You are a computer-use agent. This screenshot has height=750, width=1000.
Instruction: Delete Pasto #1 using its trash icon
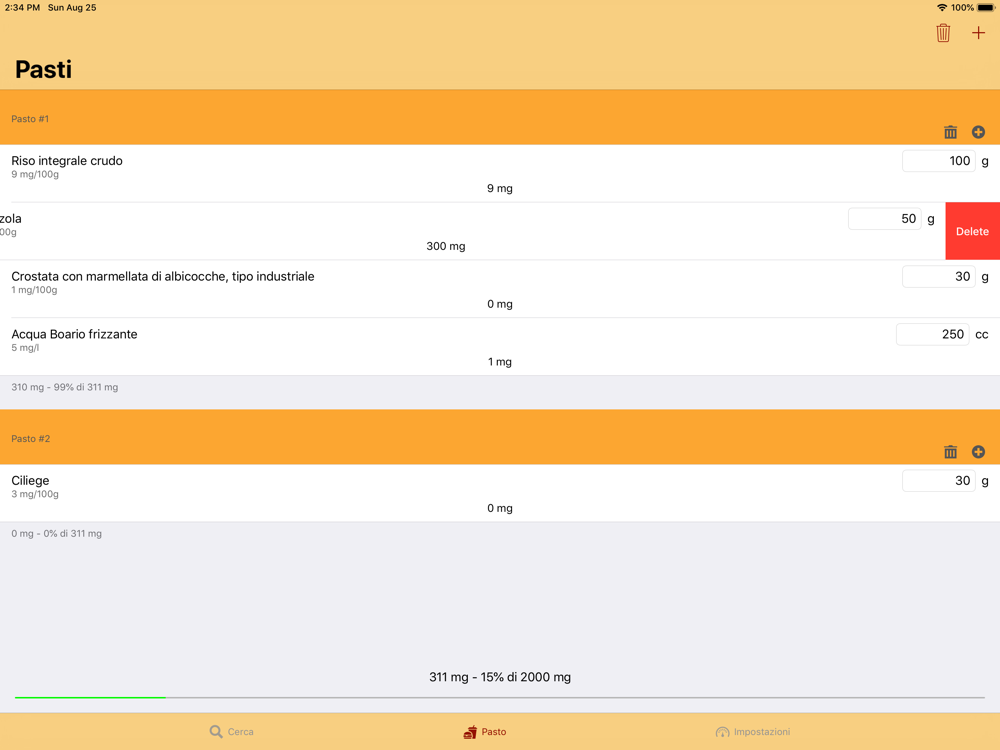click(x=950, y=132)
